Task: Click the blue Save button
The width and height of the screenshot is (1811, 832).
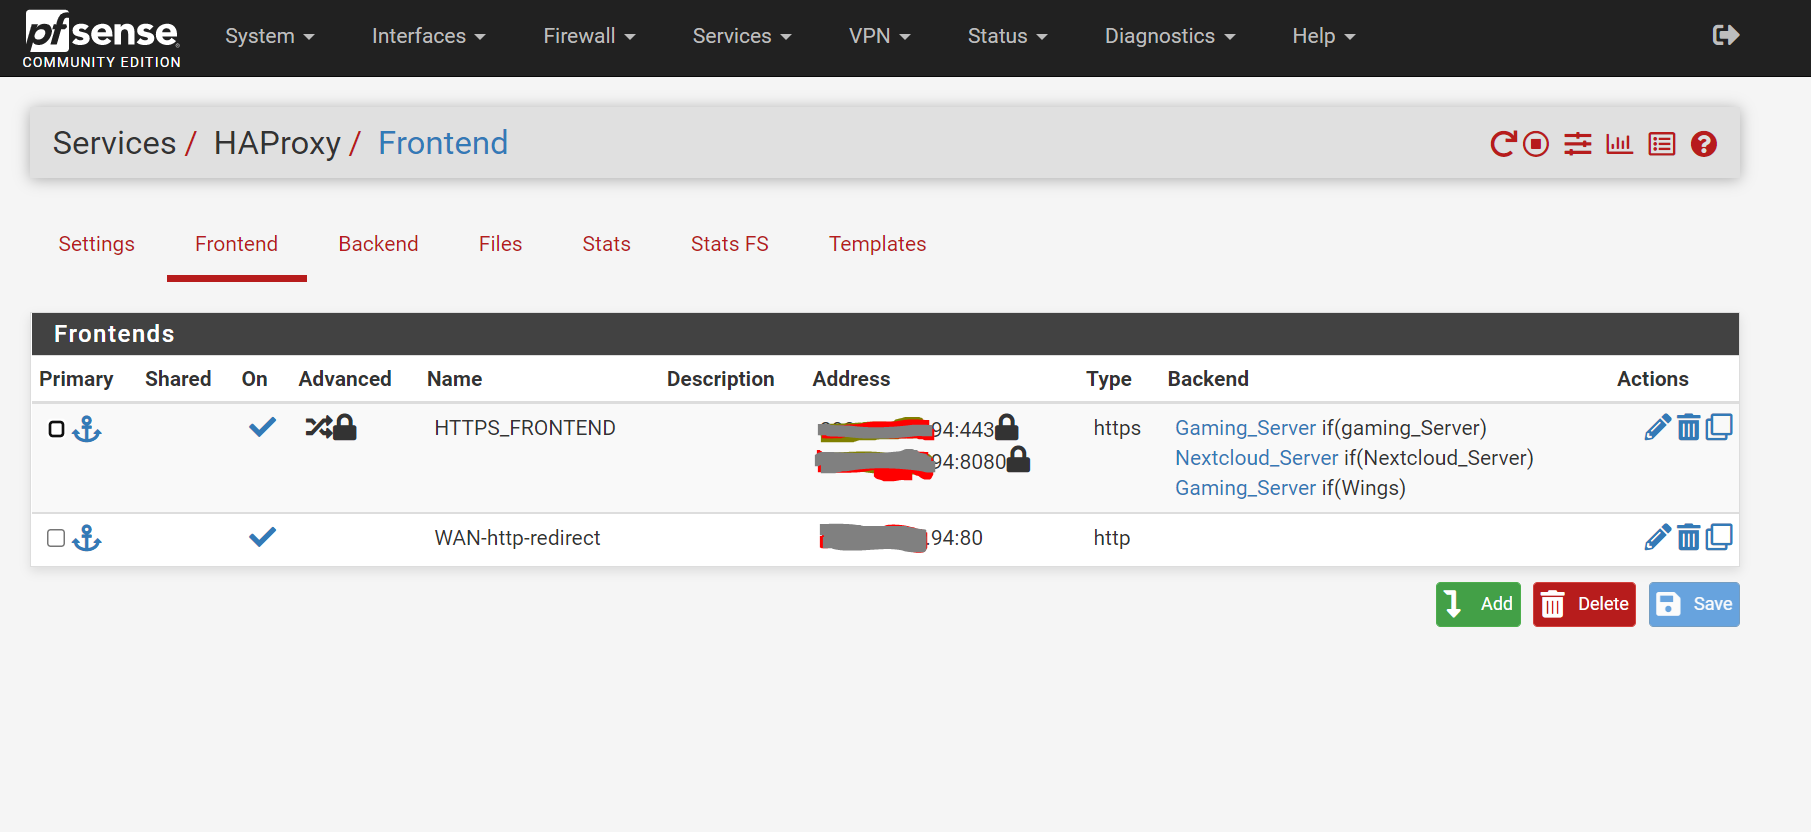Action: (1693, 604)
